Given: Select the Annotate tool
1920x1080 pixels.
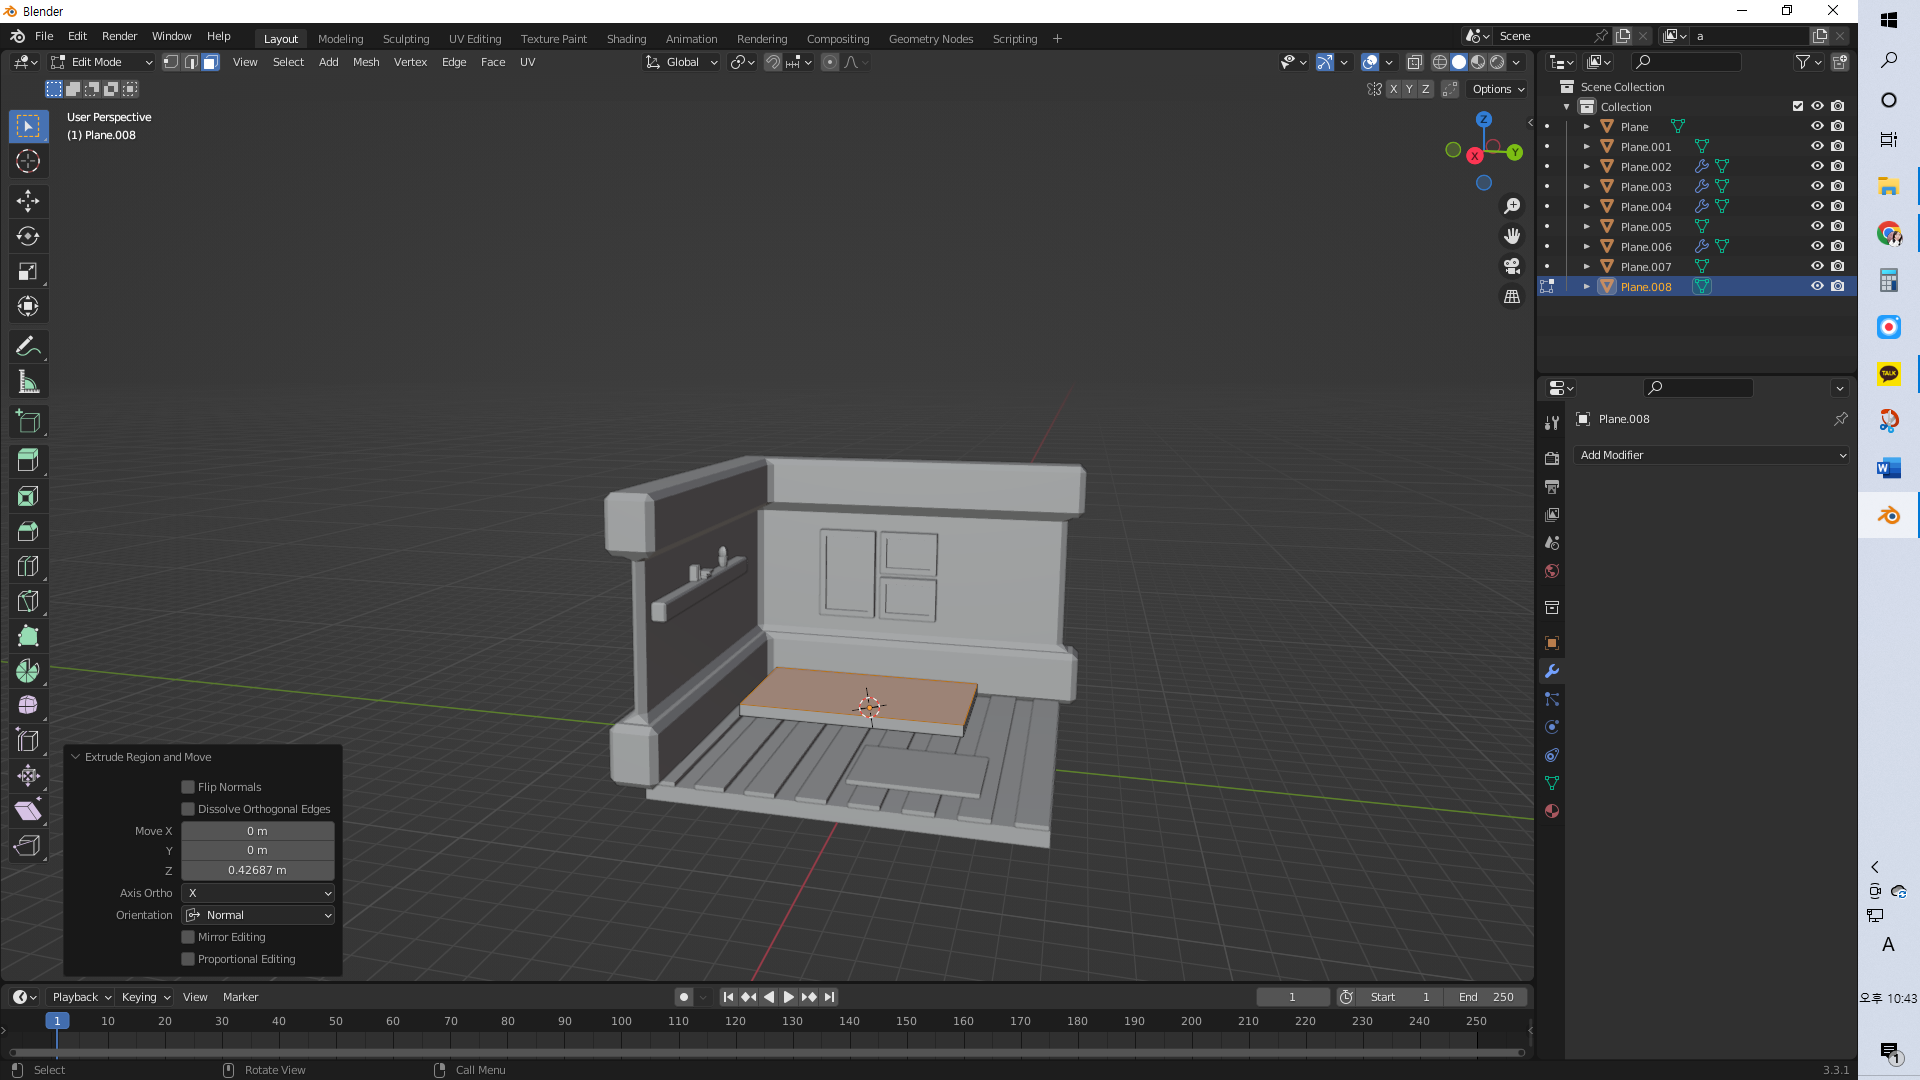Looking at the screenshot, I should pos(28,346).
